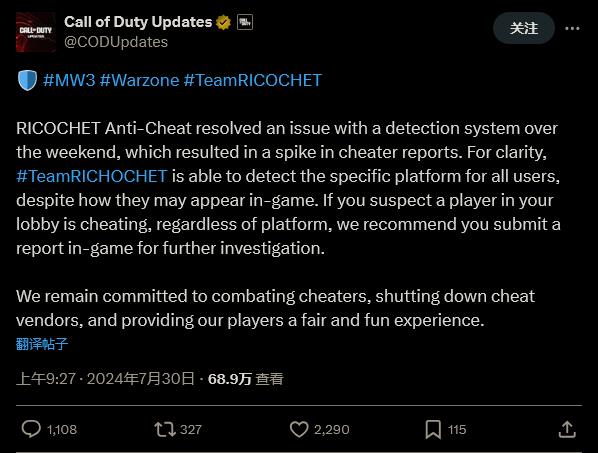
Task: Click the Call of Duty affiliate badge
Action: coord(244,22)
